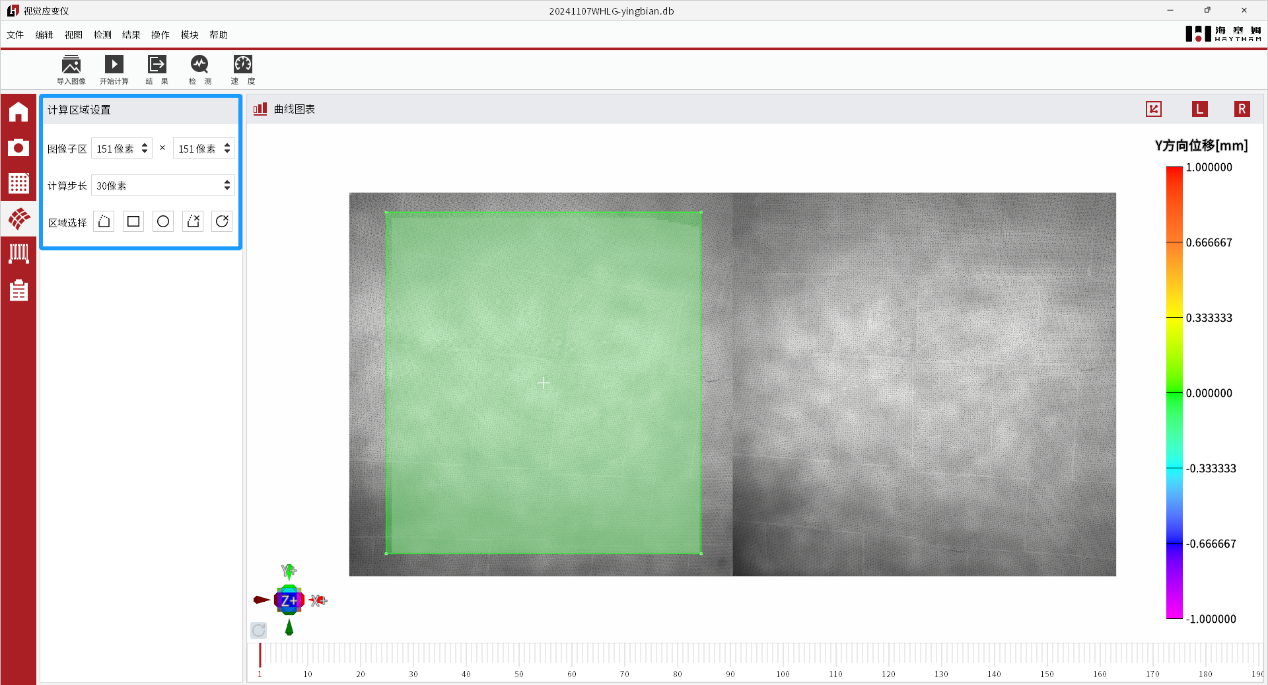The image size is (1268, 685).
Task: Choose the circle region selection tool
Action: pos(163,221)
